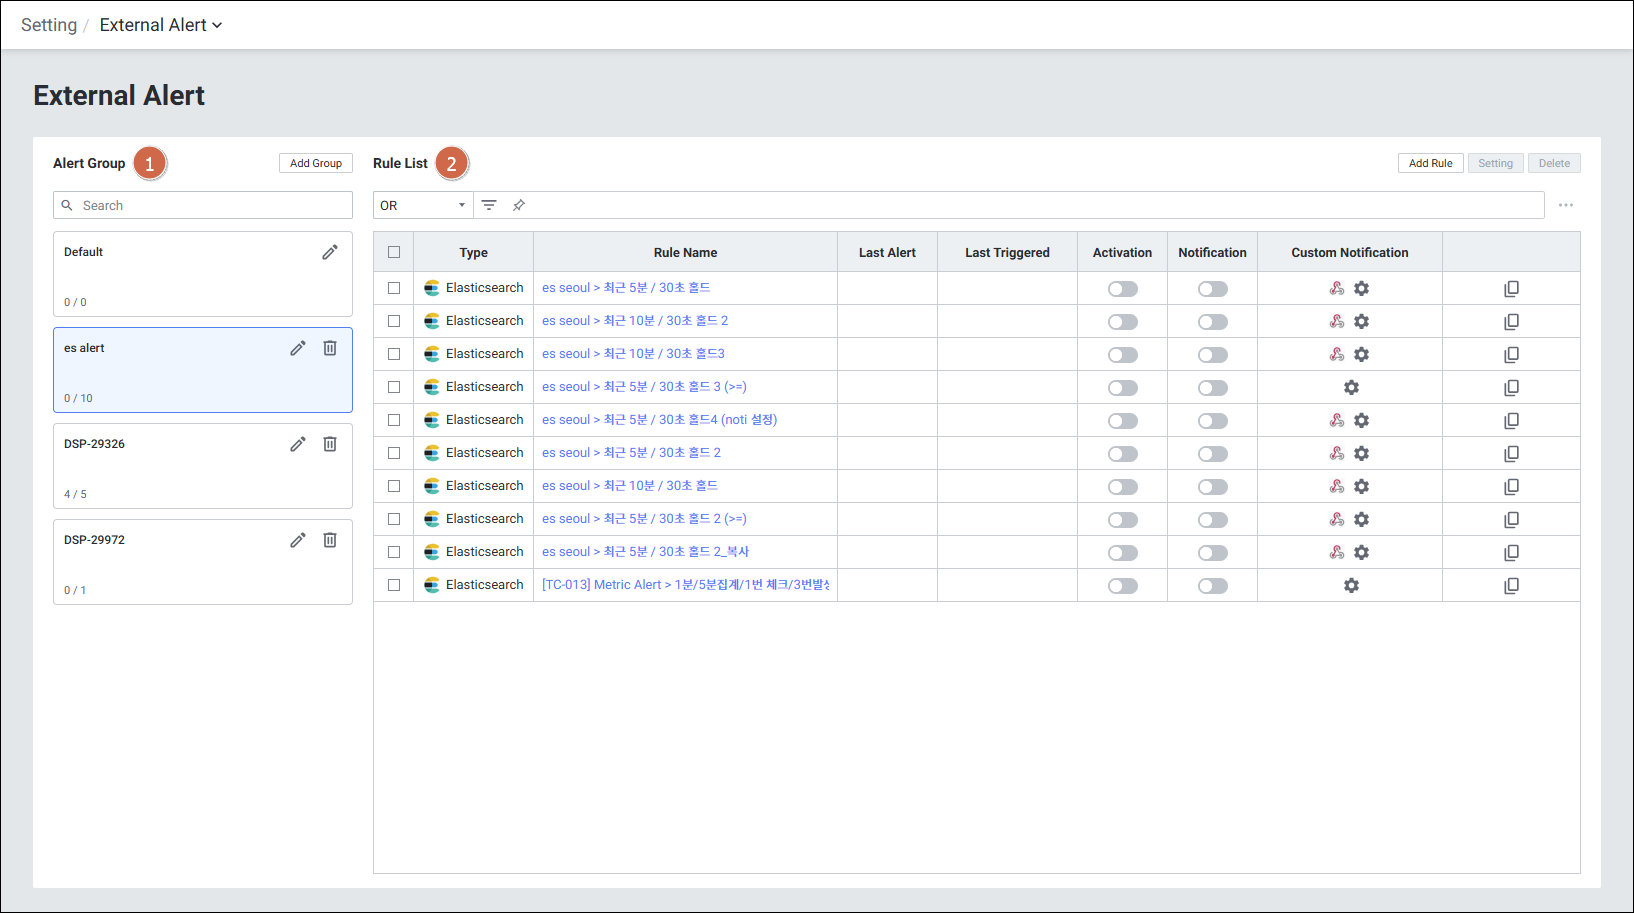
Task: Go to Setting in breadcrumb
Action: pyautogui.click(x=49, y=25)
